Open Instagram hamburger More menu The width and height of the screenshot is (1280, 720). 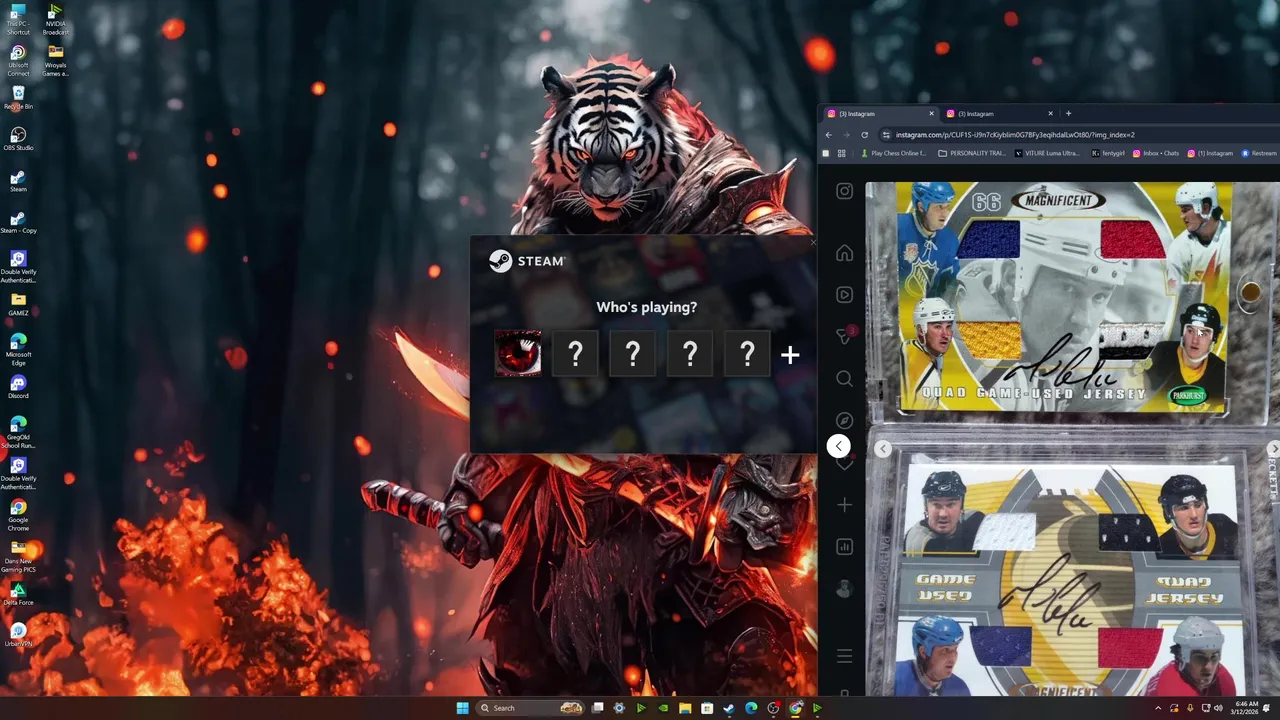844,656
